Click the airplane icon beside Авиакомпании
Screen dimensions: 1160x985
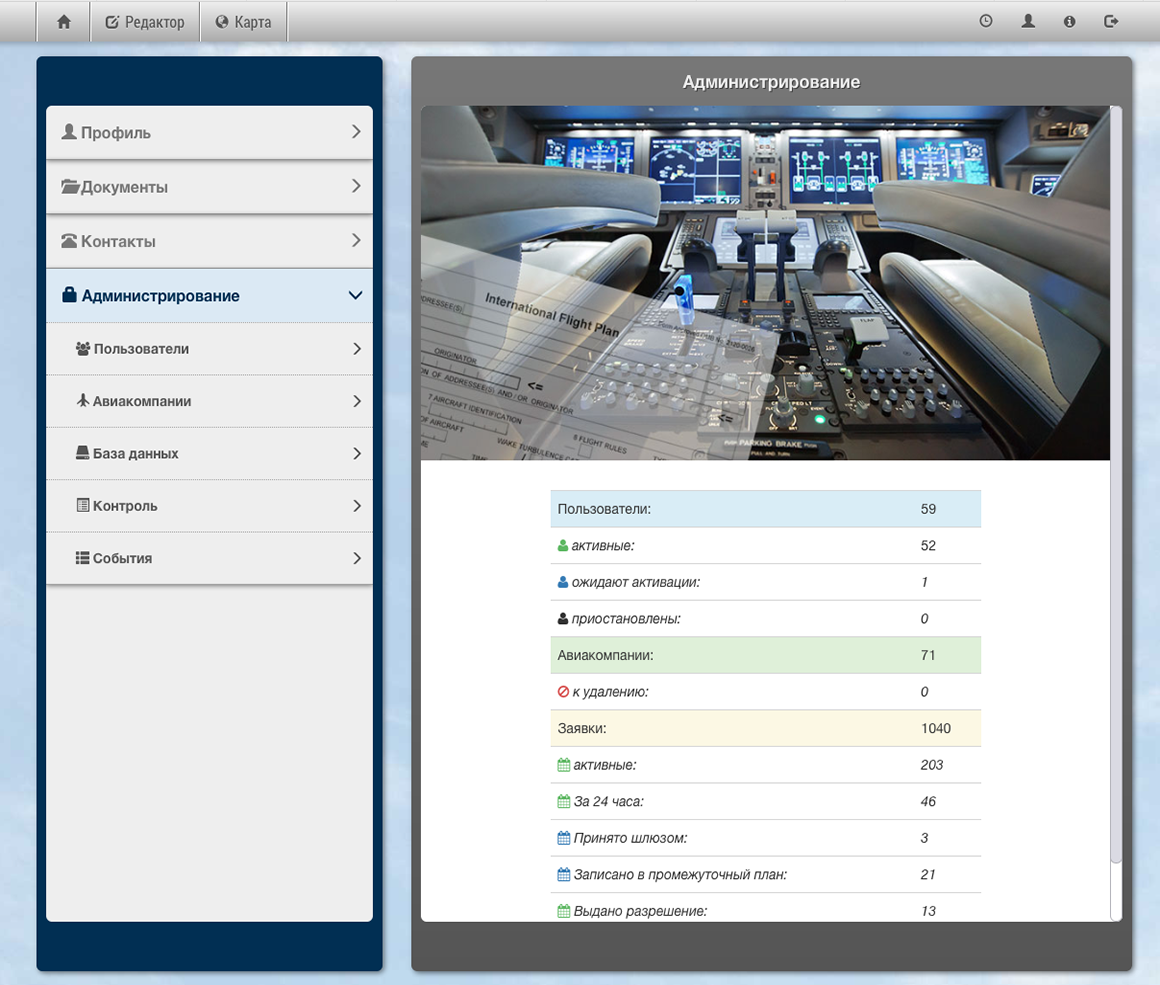[83, 401]
